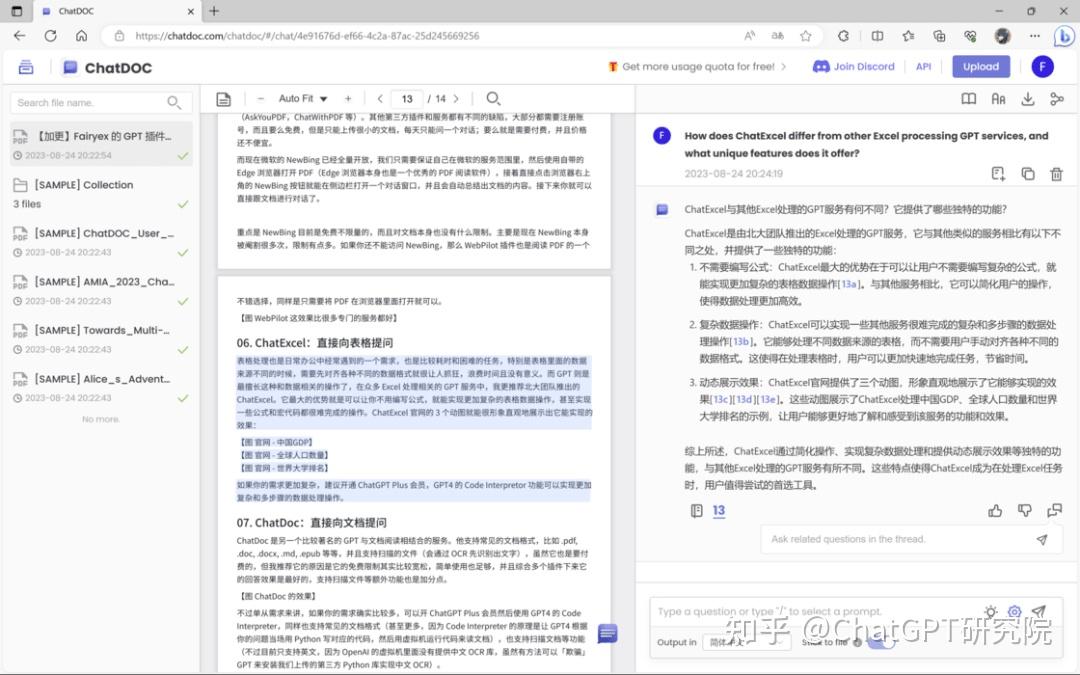Open the source pages icon beside 13

696,510
